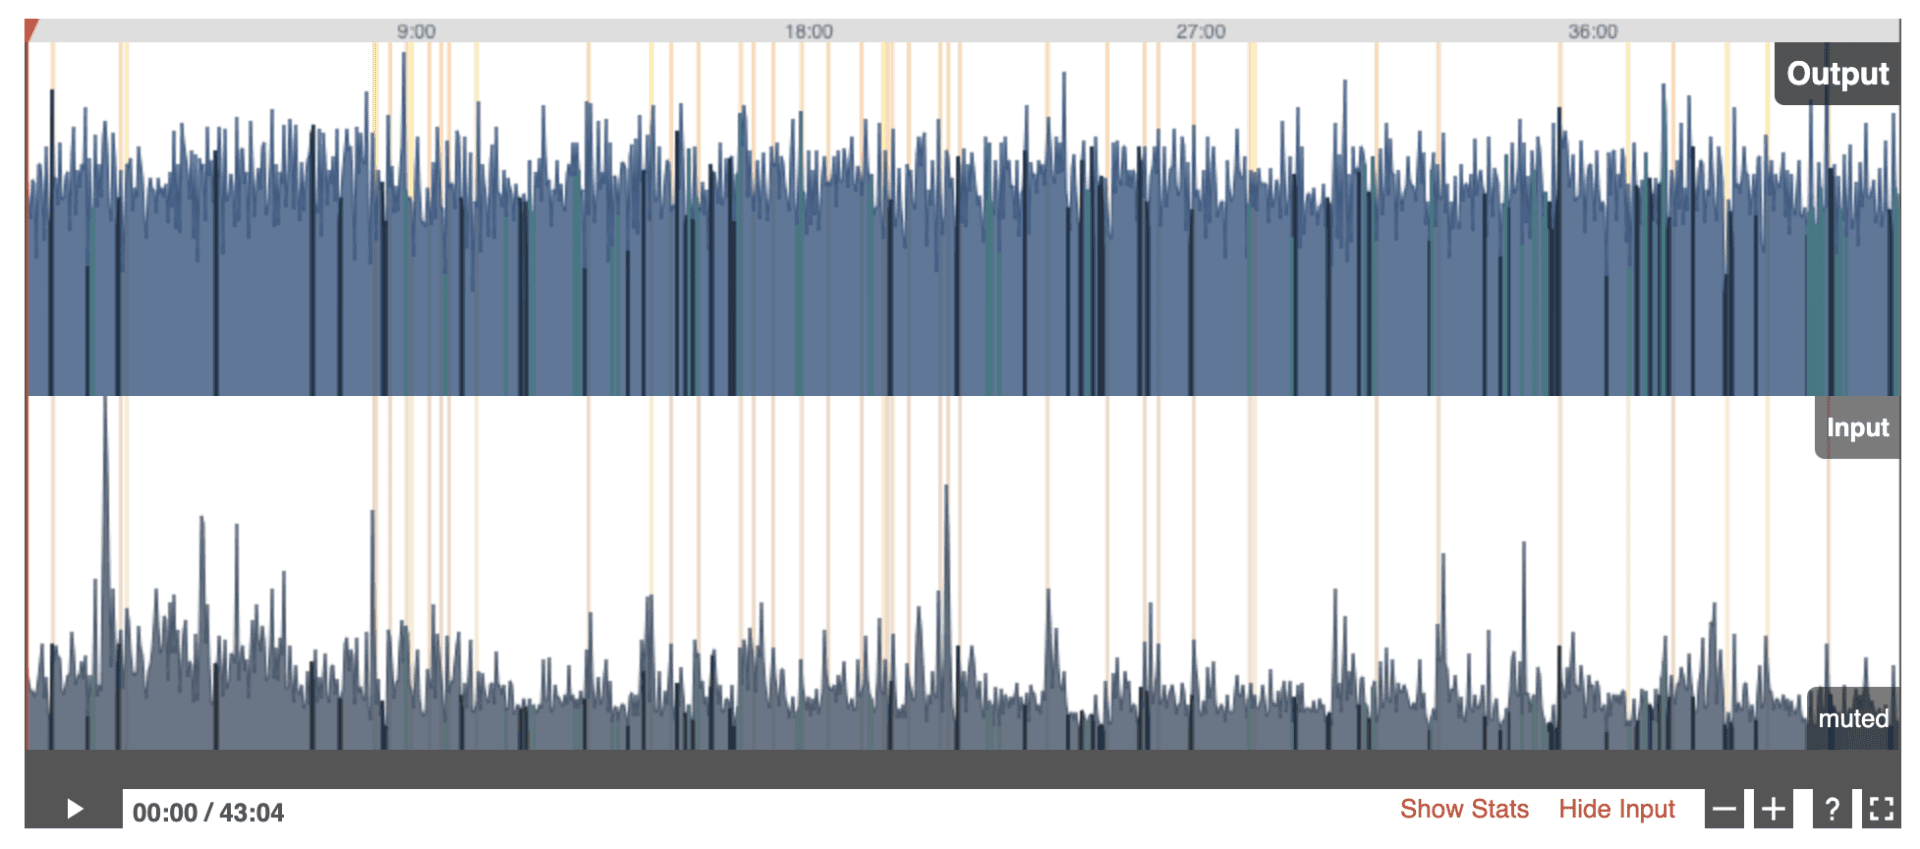This screenshot has height=849, width=1920.
Task: Open help with question mark icon
Action: point(1832,809)
